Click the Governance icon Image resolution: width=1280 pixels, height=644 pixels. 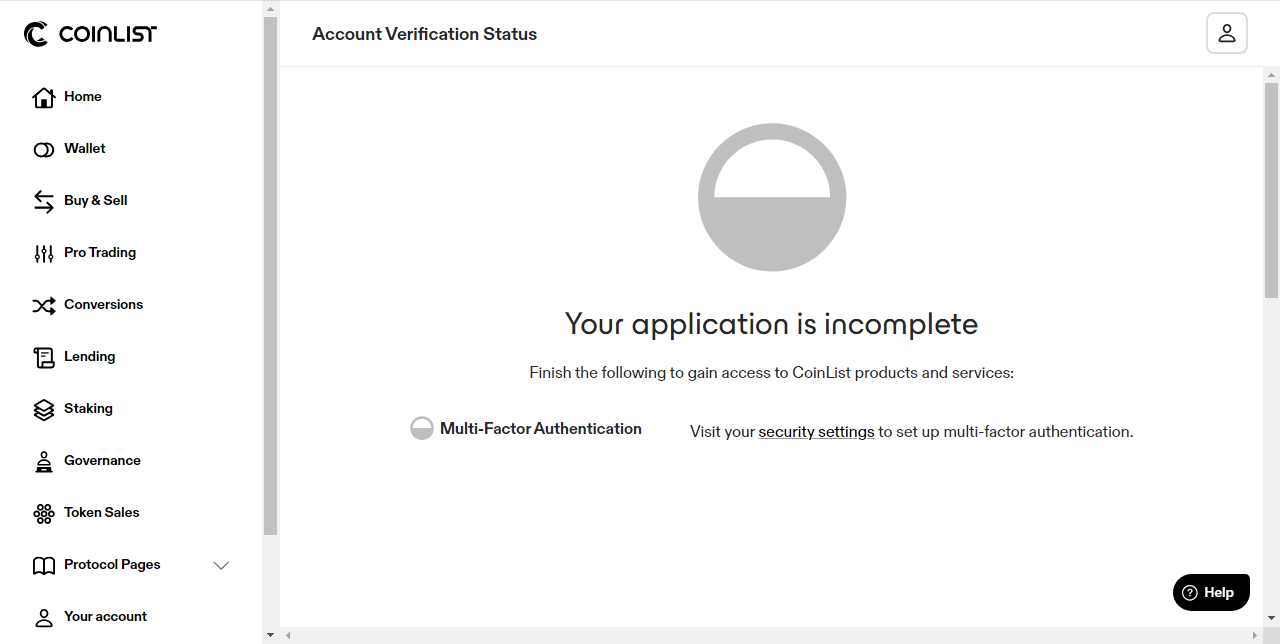(44, 461)
